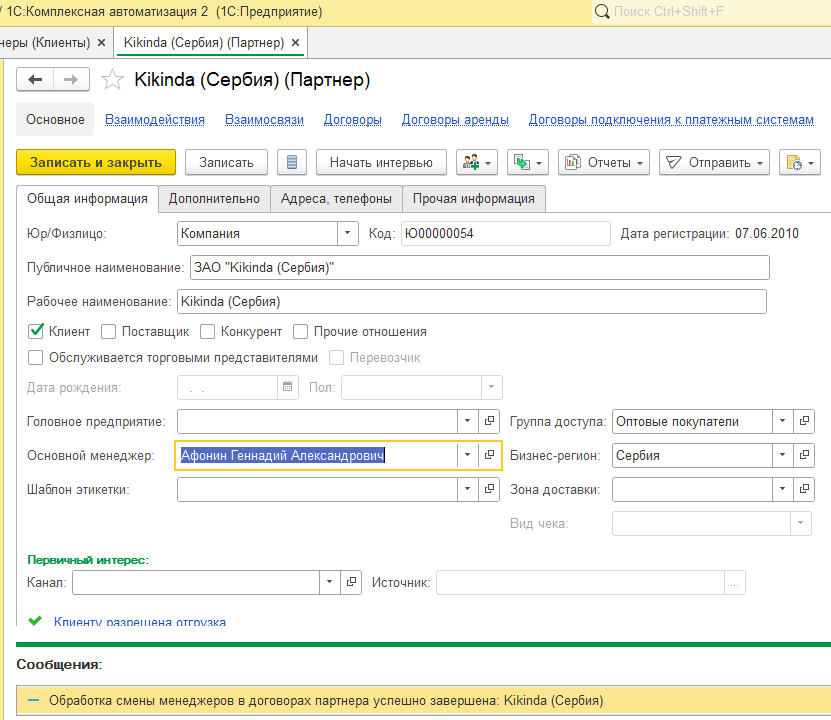Open the Взаимодействия link
Viewport: 831px width, 720px height.
[155, 120]
